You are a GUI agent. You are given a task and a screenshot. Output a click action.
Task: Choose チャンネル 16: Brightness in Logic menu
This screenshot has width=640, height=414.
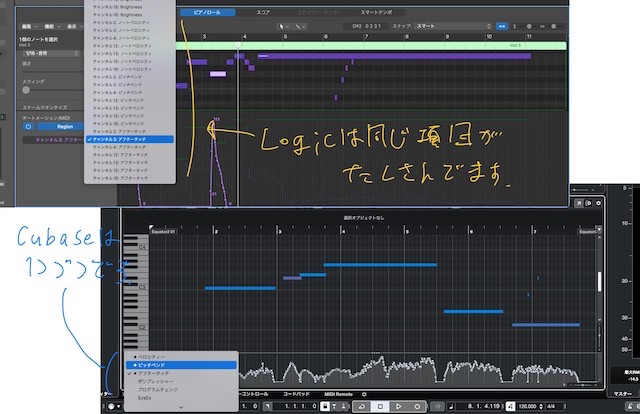point(130,15)
